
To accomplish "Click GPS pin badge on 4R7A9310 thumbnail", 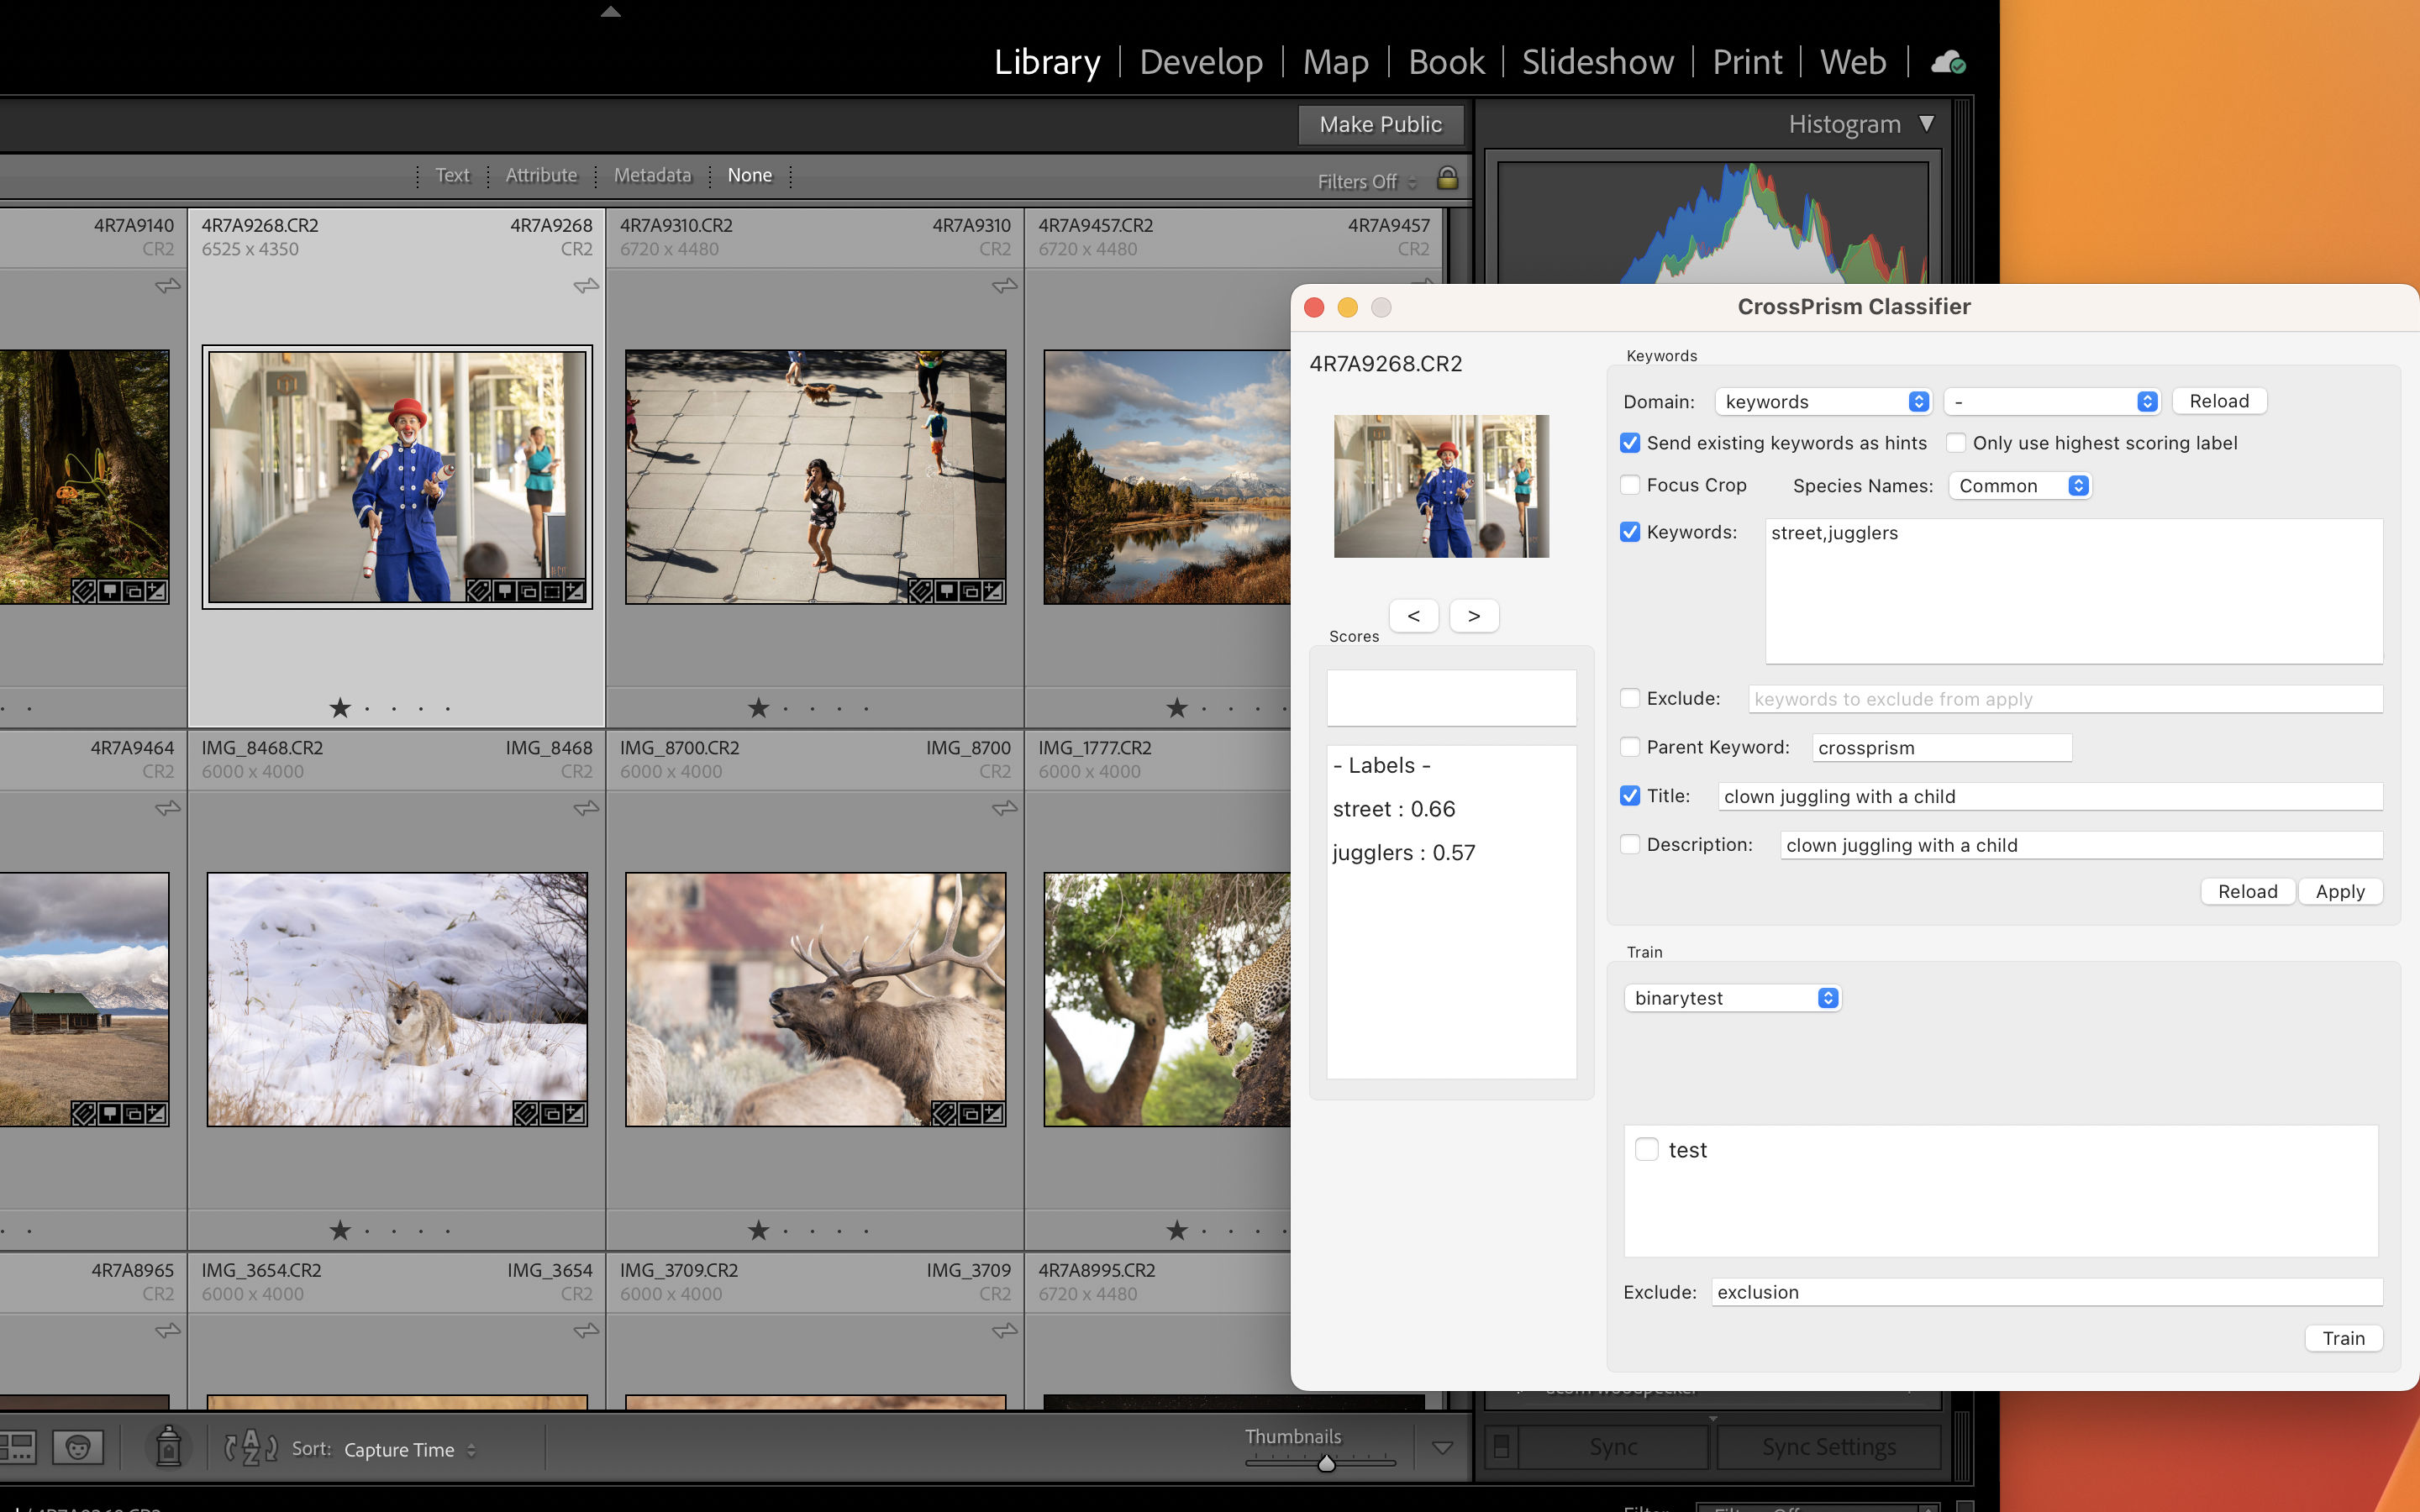I will click(x=945, y=591).
